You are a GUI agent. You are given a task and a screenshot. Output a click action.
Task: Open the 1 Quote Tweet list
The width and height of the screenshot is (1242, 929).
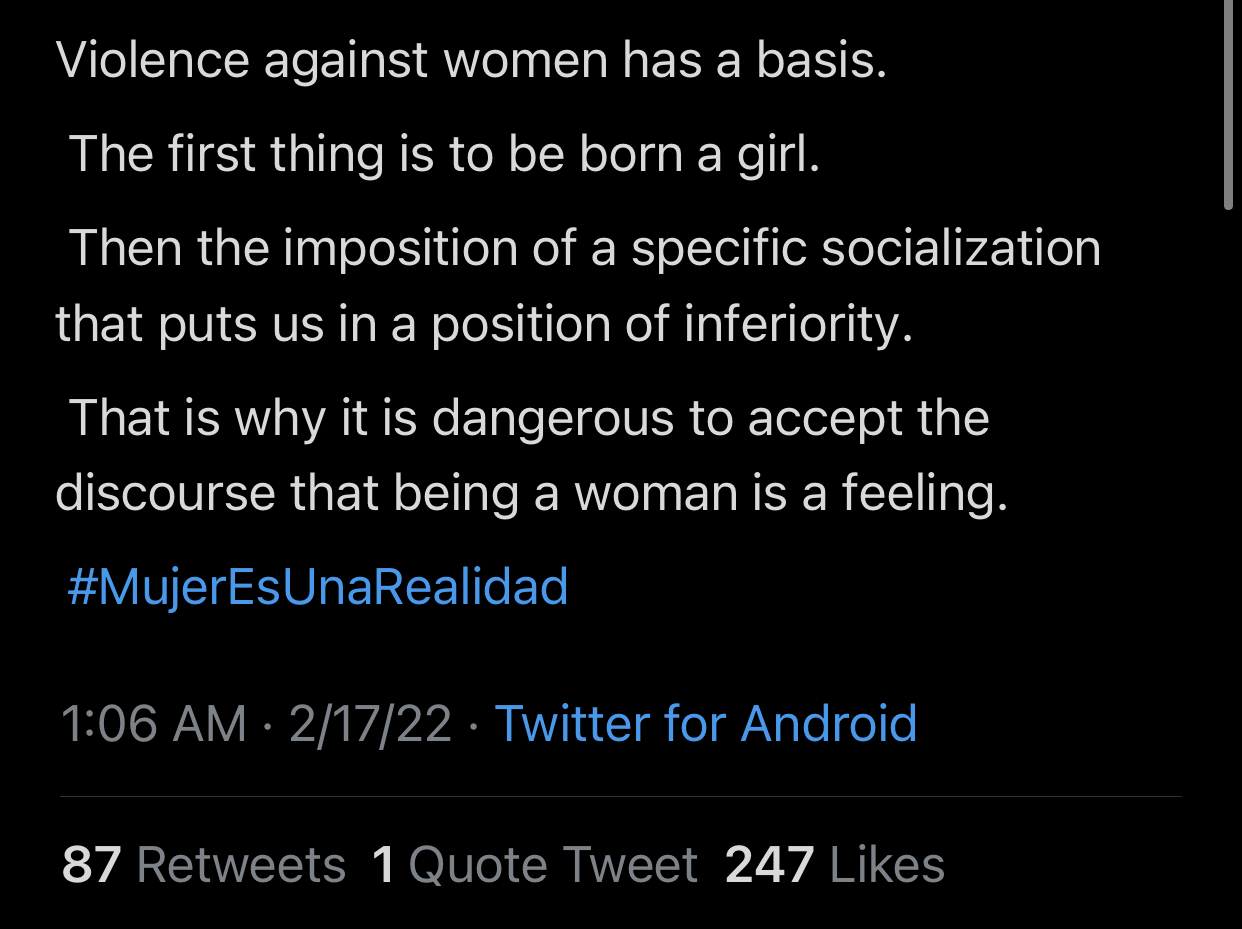(534, 865)
